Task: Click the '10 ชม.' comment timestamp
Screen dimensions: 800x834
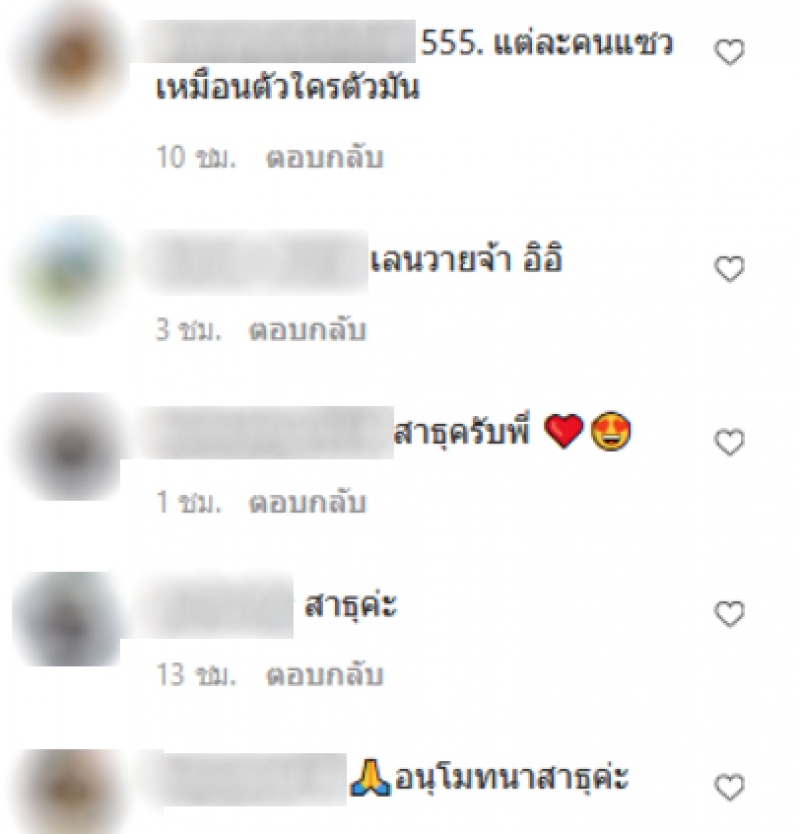Action: [196, 157]
